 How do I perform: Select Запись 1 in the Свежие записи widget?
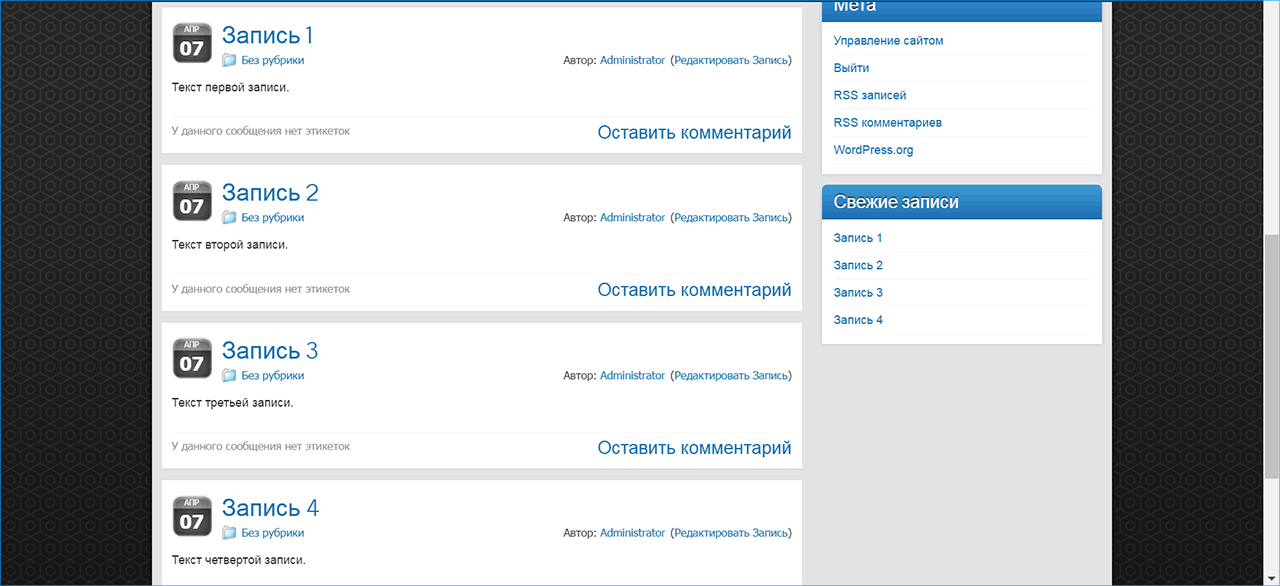(858, 238)
